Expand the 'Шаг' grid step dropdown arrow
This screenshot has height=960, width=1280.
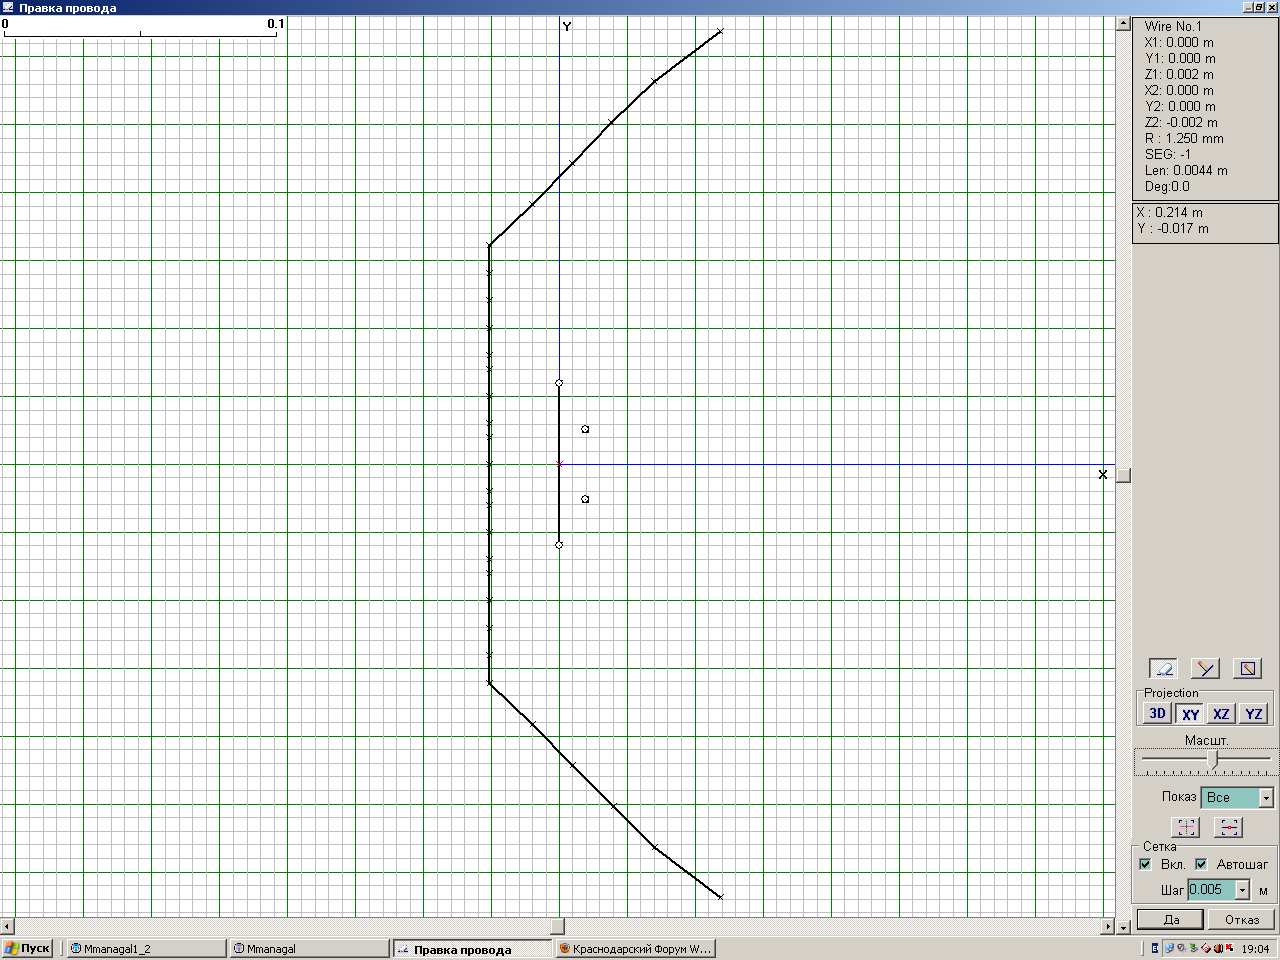coord(1242,890)
